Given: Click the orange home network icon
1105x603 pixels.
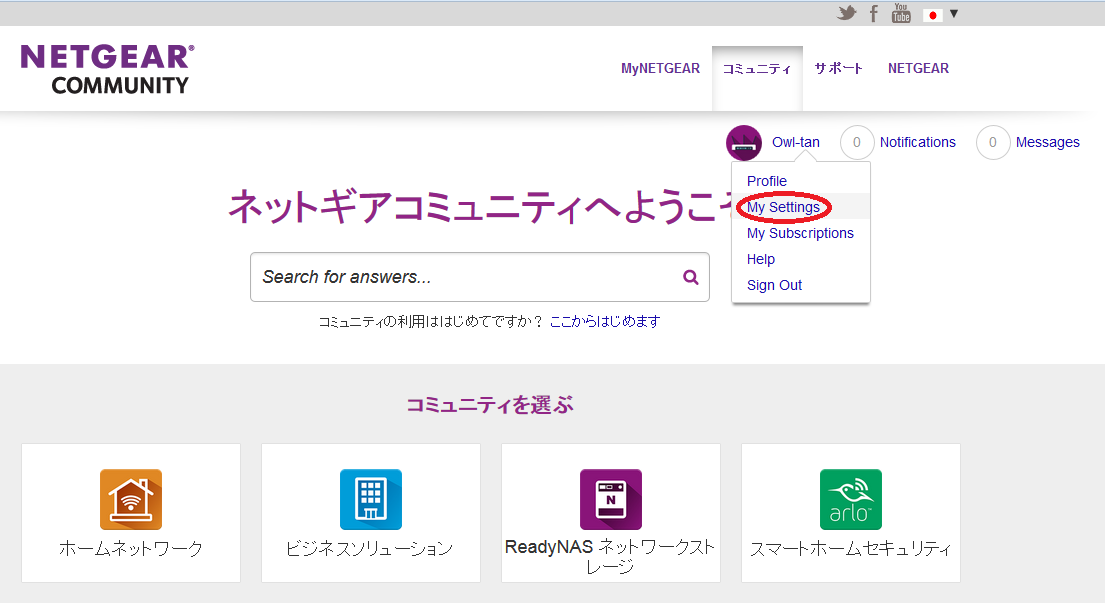Looking at the screenshot, I should tap(131, 499).
